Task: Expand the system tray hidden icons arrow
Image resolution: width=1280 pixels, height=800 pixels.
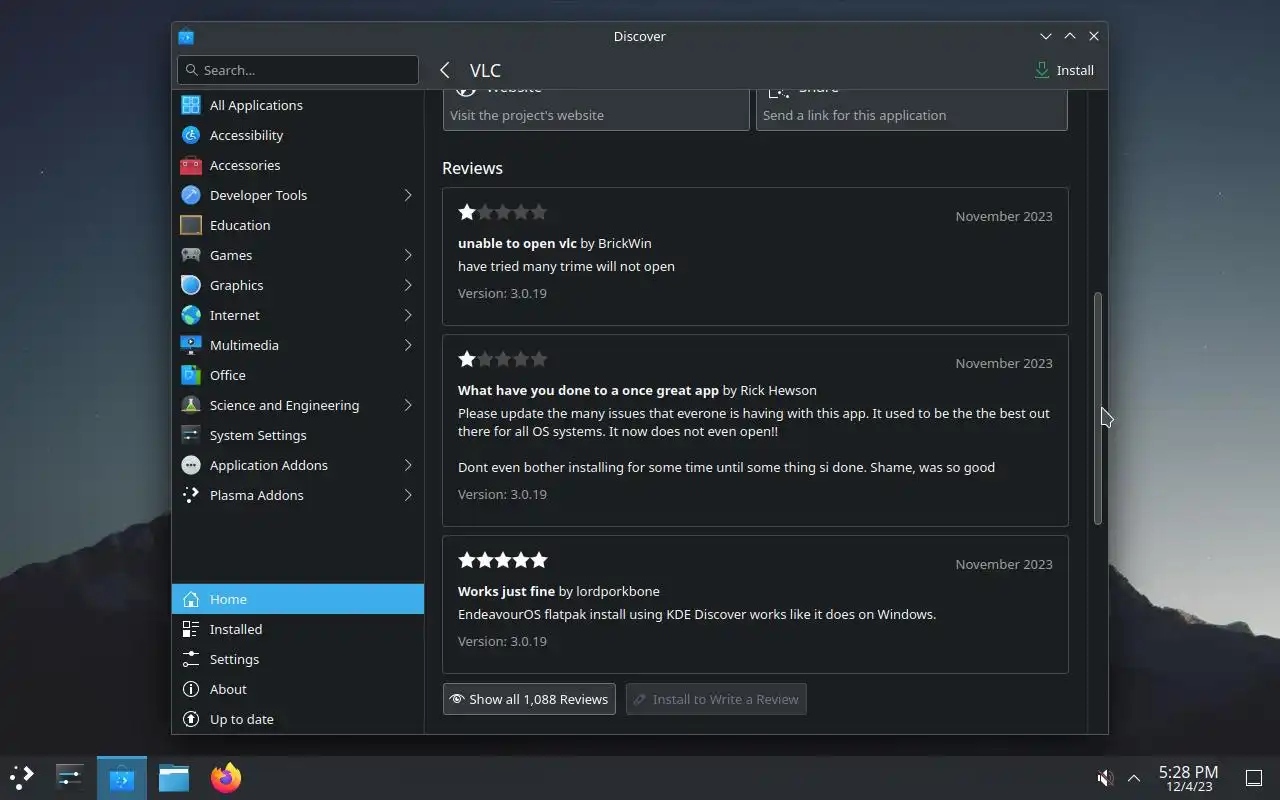Action: tap(1134, 777)
